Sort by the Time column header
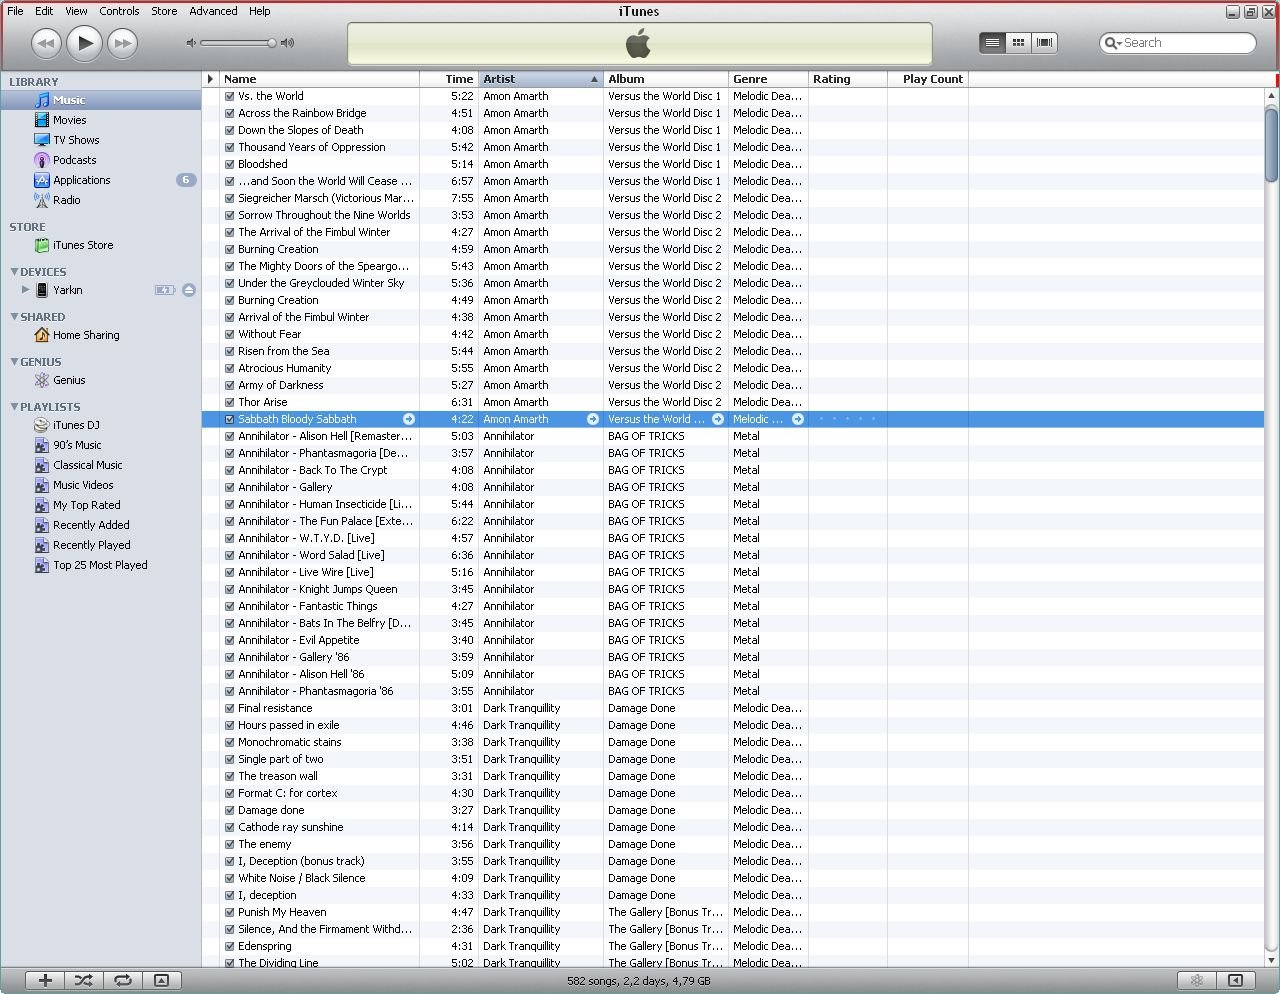Viewport: 1280px width, 994px height. coord(449,79)
